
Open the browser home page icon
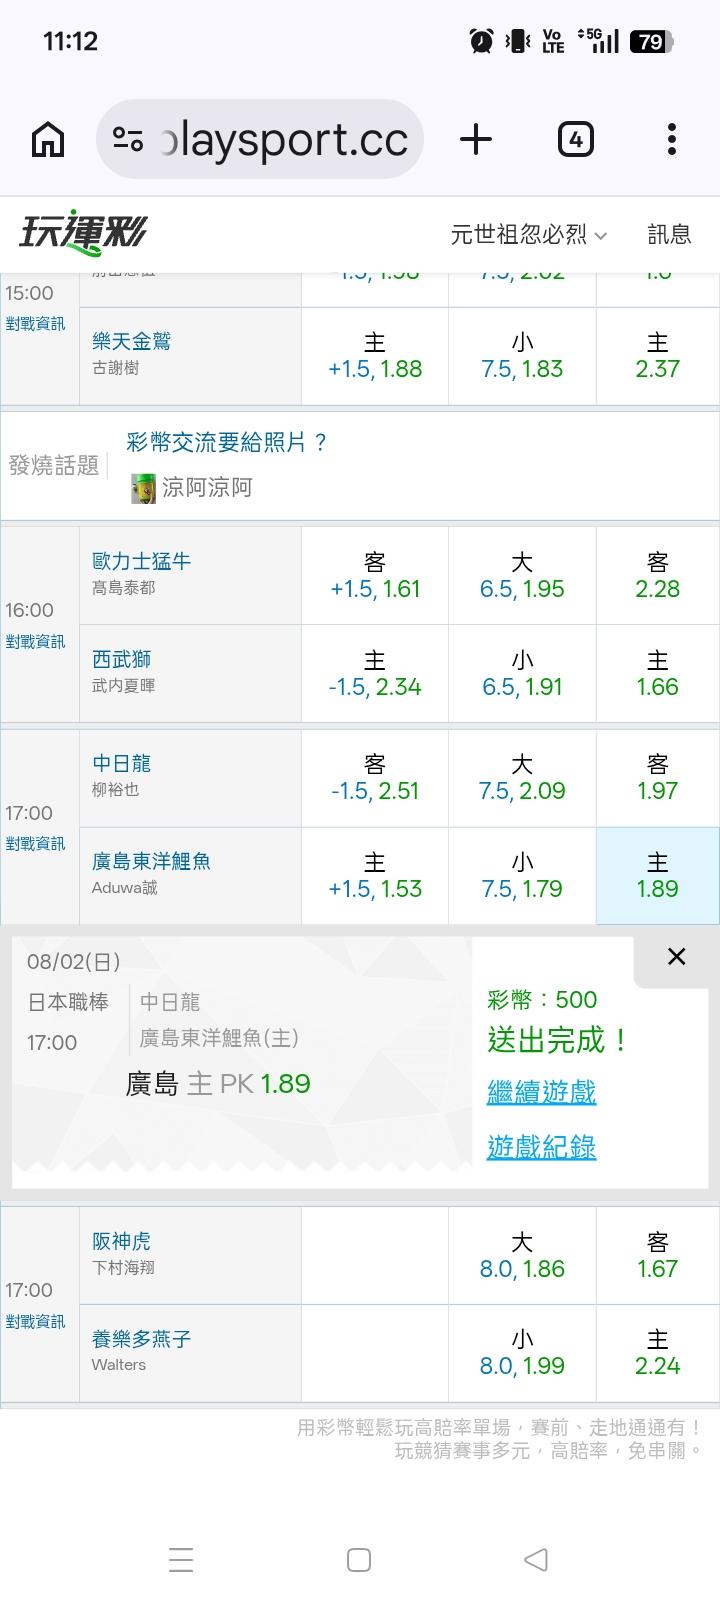48,139
